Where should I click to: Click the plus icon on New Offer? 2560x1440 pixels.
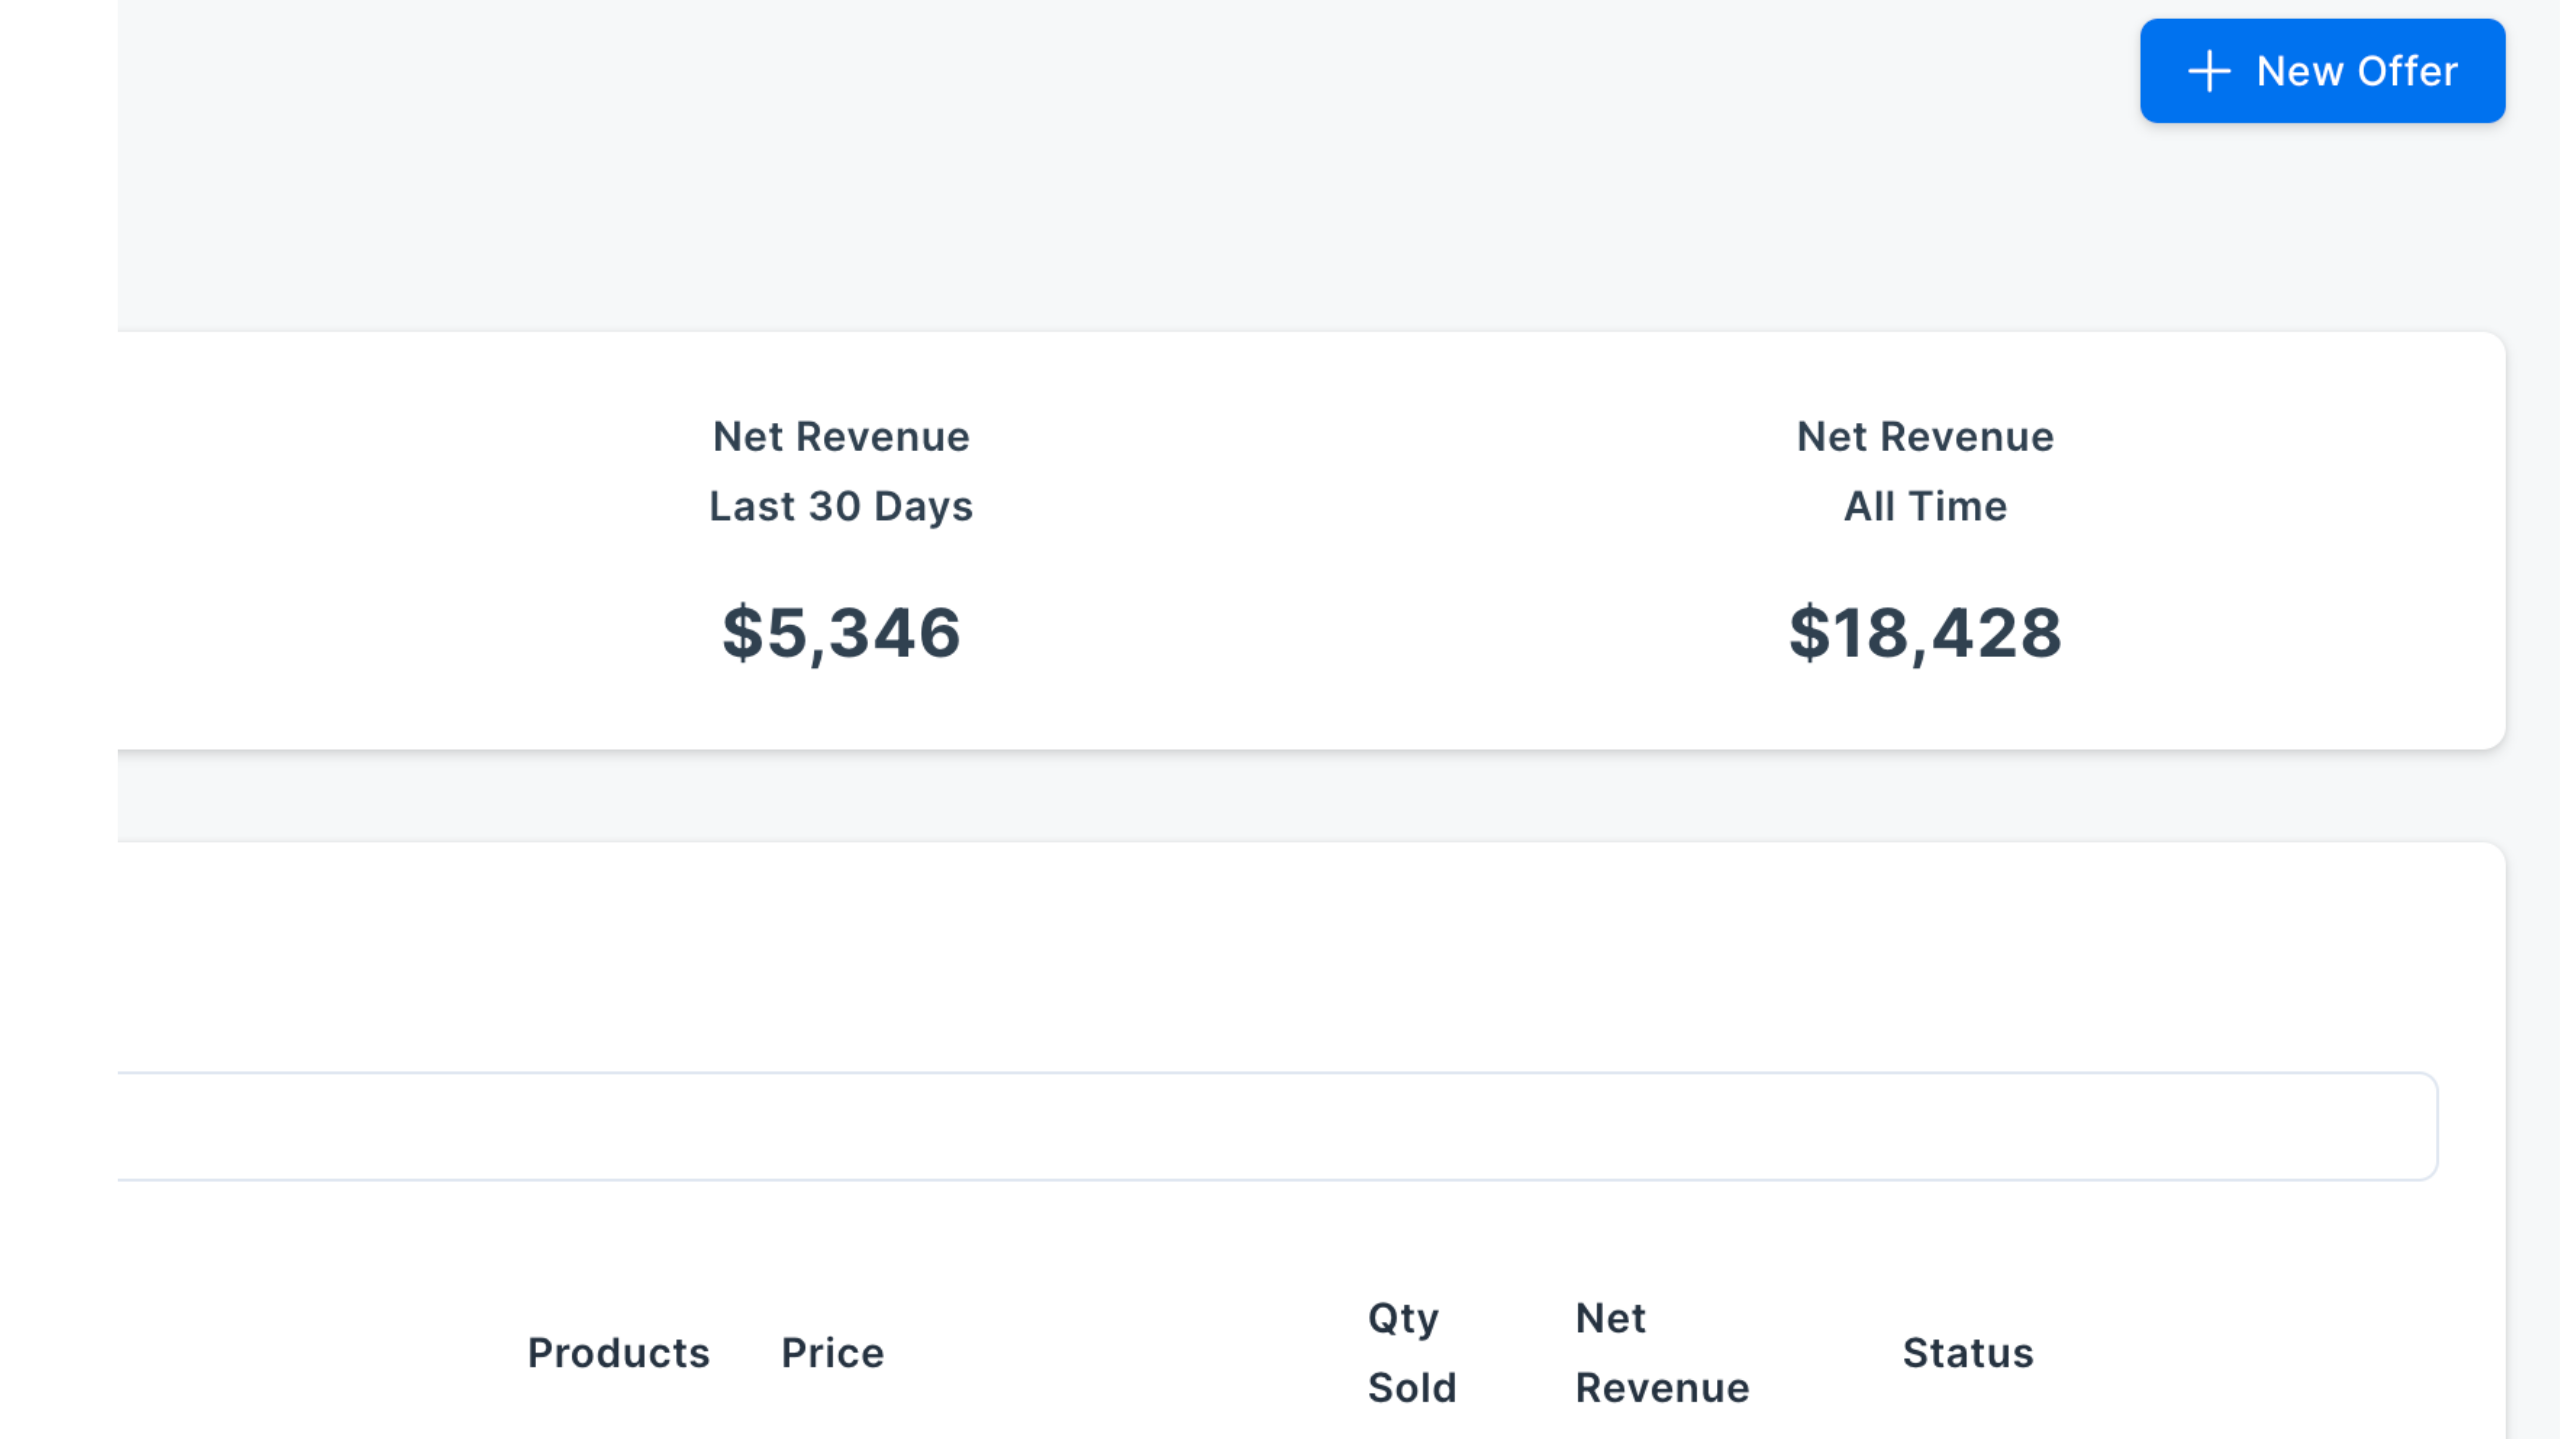click(x=2208, y=72)
